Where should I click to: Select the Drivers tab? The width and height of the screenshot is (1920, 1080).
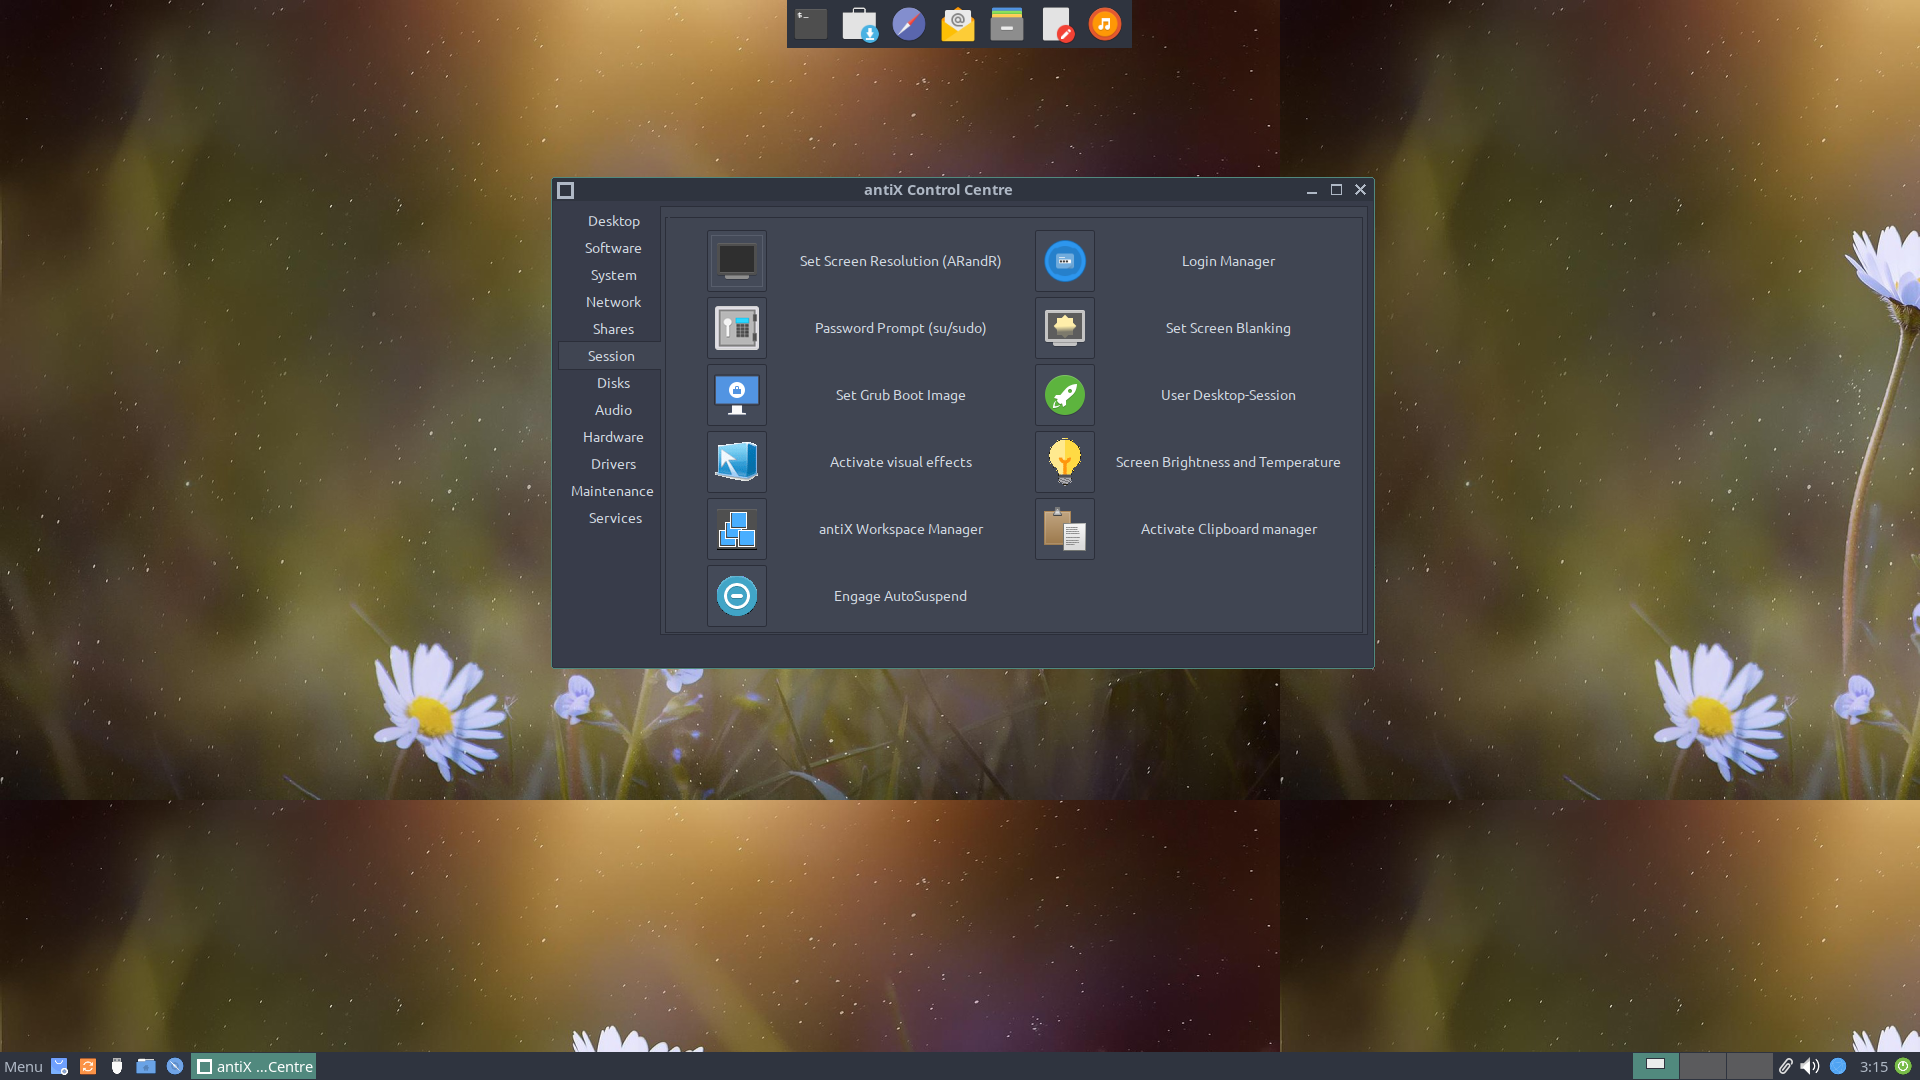click(x=613, y=464)
